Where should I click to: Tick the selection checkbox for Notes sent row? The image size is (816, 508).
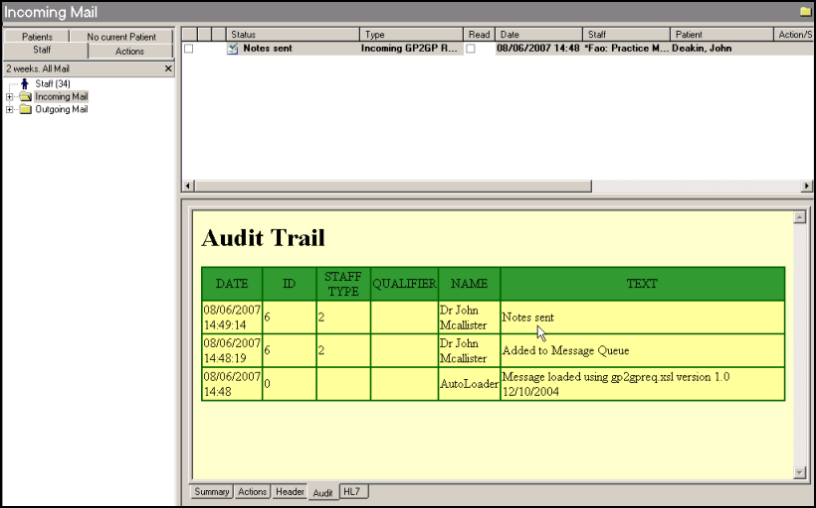pos(188,48)
